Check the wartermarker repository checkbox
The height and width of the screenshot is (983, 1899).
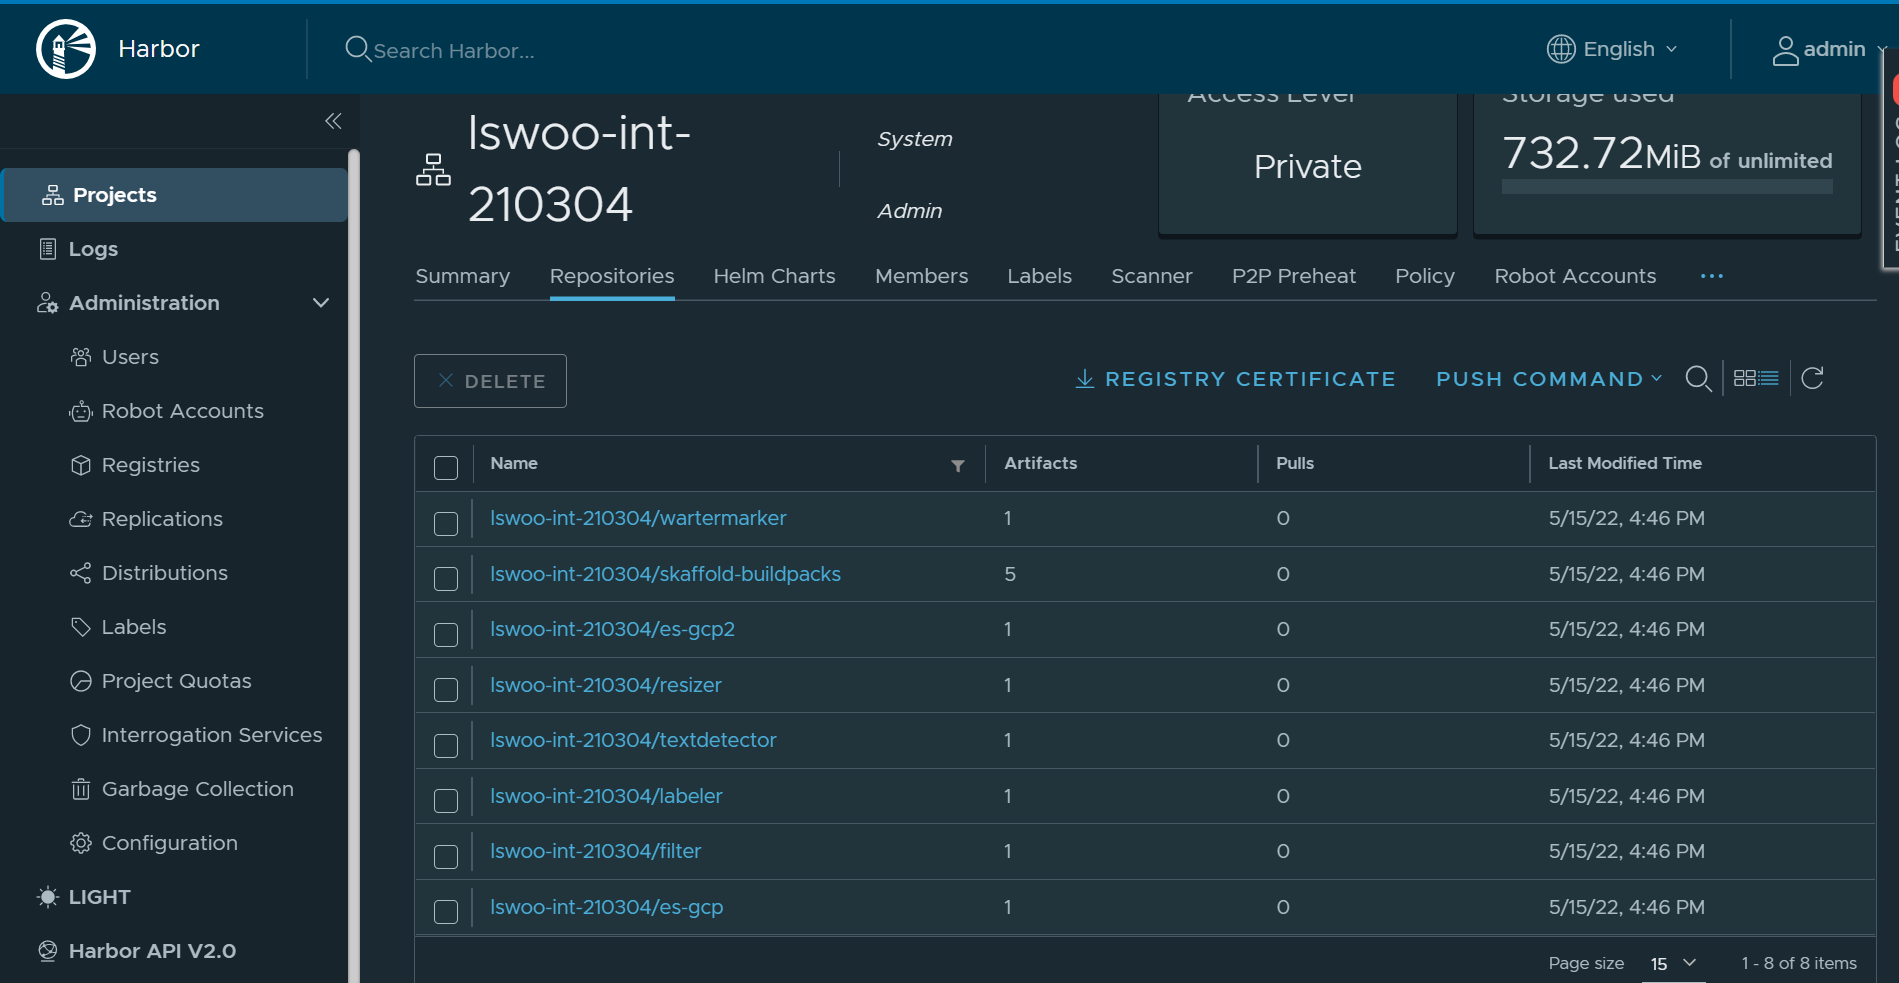(446, 523)
